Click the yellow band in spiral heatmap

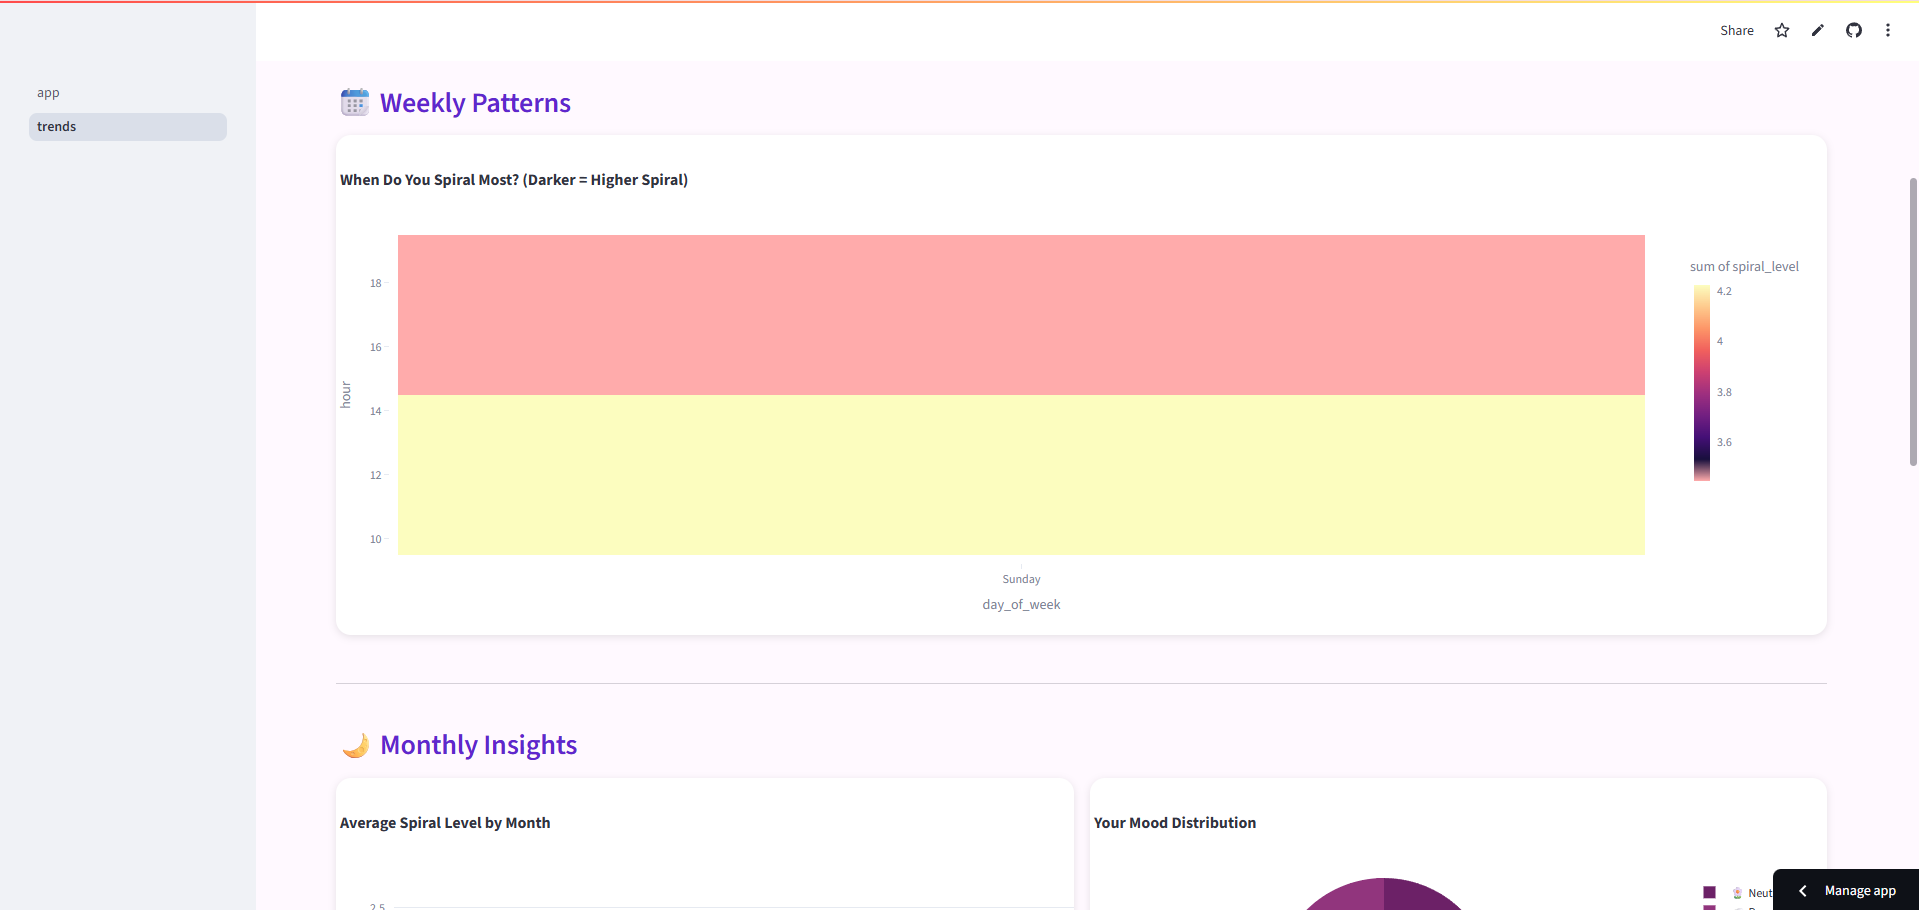pos(1020,475)
